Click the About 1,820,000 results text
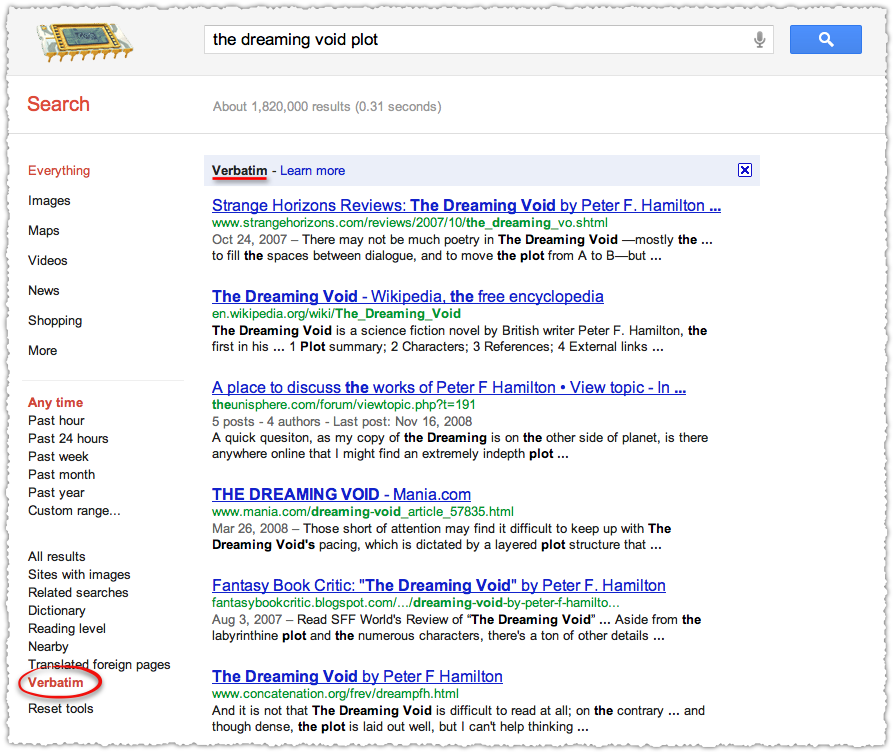This screenshot has height=752, width=893. (x=327, y=107)
